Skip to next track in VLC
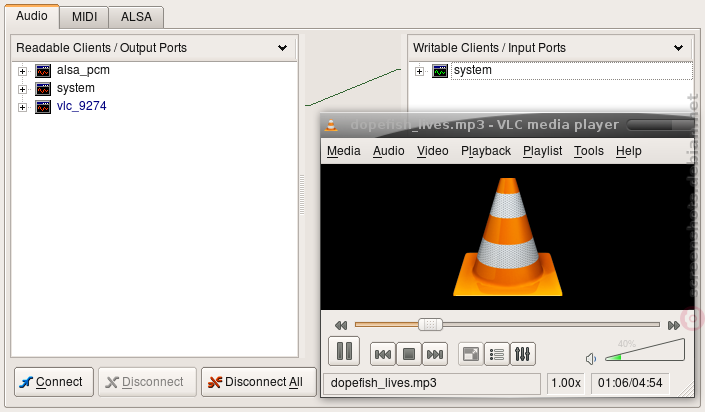The height and width of the screenshot is (412, 705). [435, 354]
